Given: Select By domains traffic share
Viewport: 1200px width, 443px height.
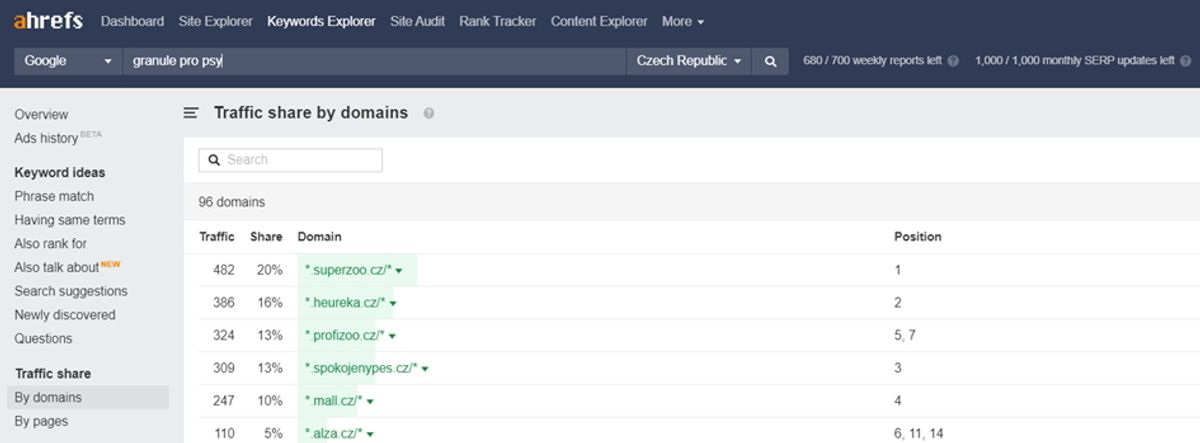Looking at the screenshot, I should (x=88, y=398).
